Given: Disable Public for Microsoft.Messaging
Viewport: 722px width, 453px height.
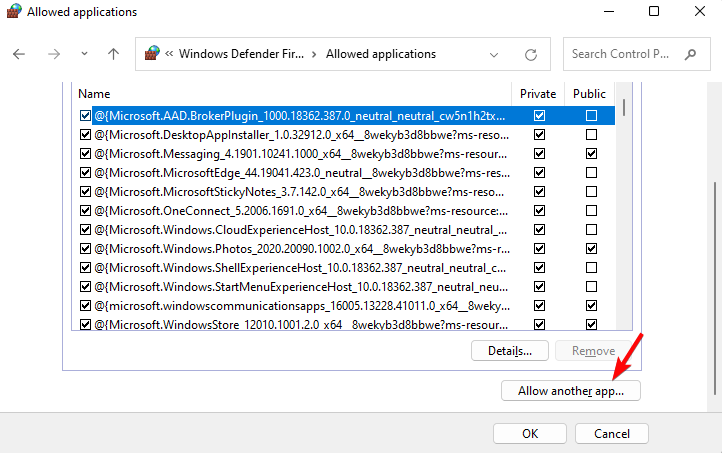Looking at the screenshot, I should coord(591,153).
